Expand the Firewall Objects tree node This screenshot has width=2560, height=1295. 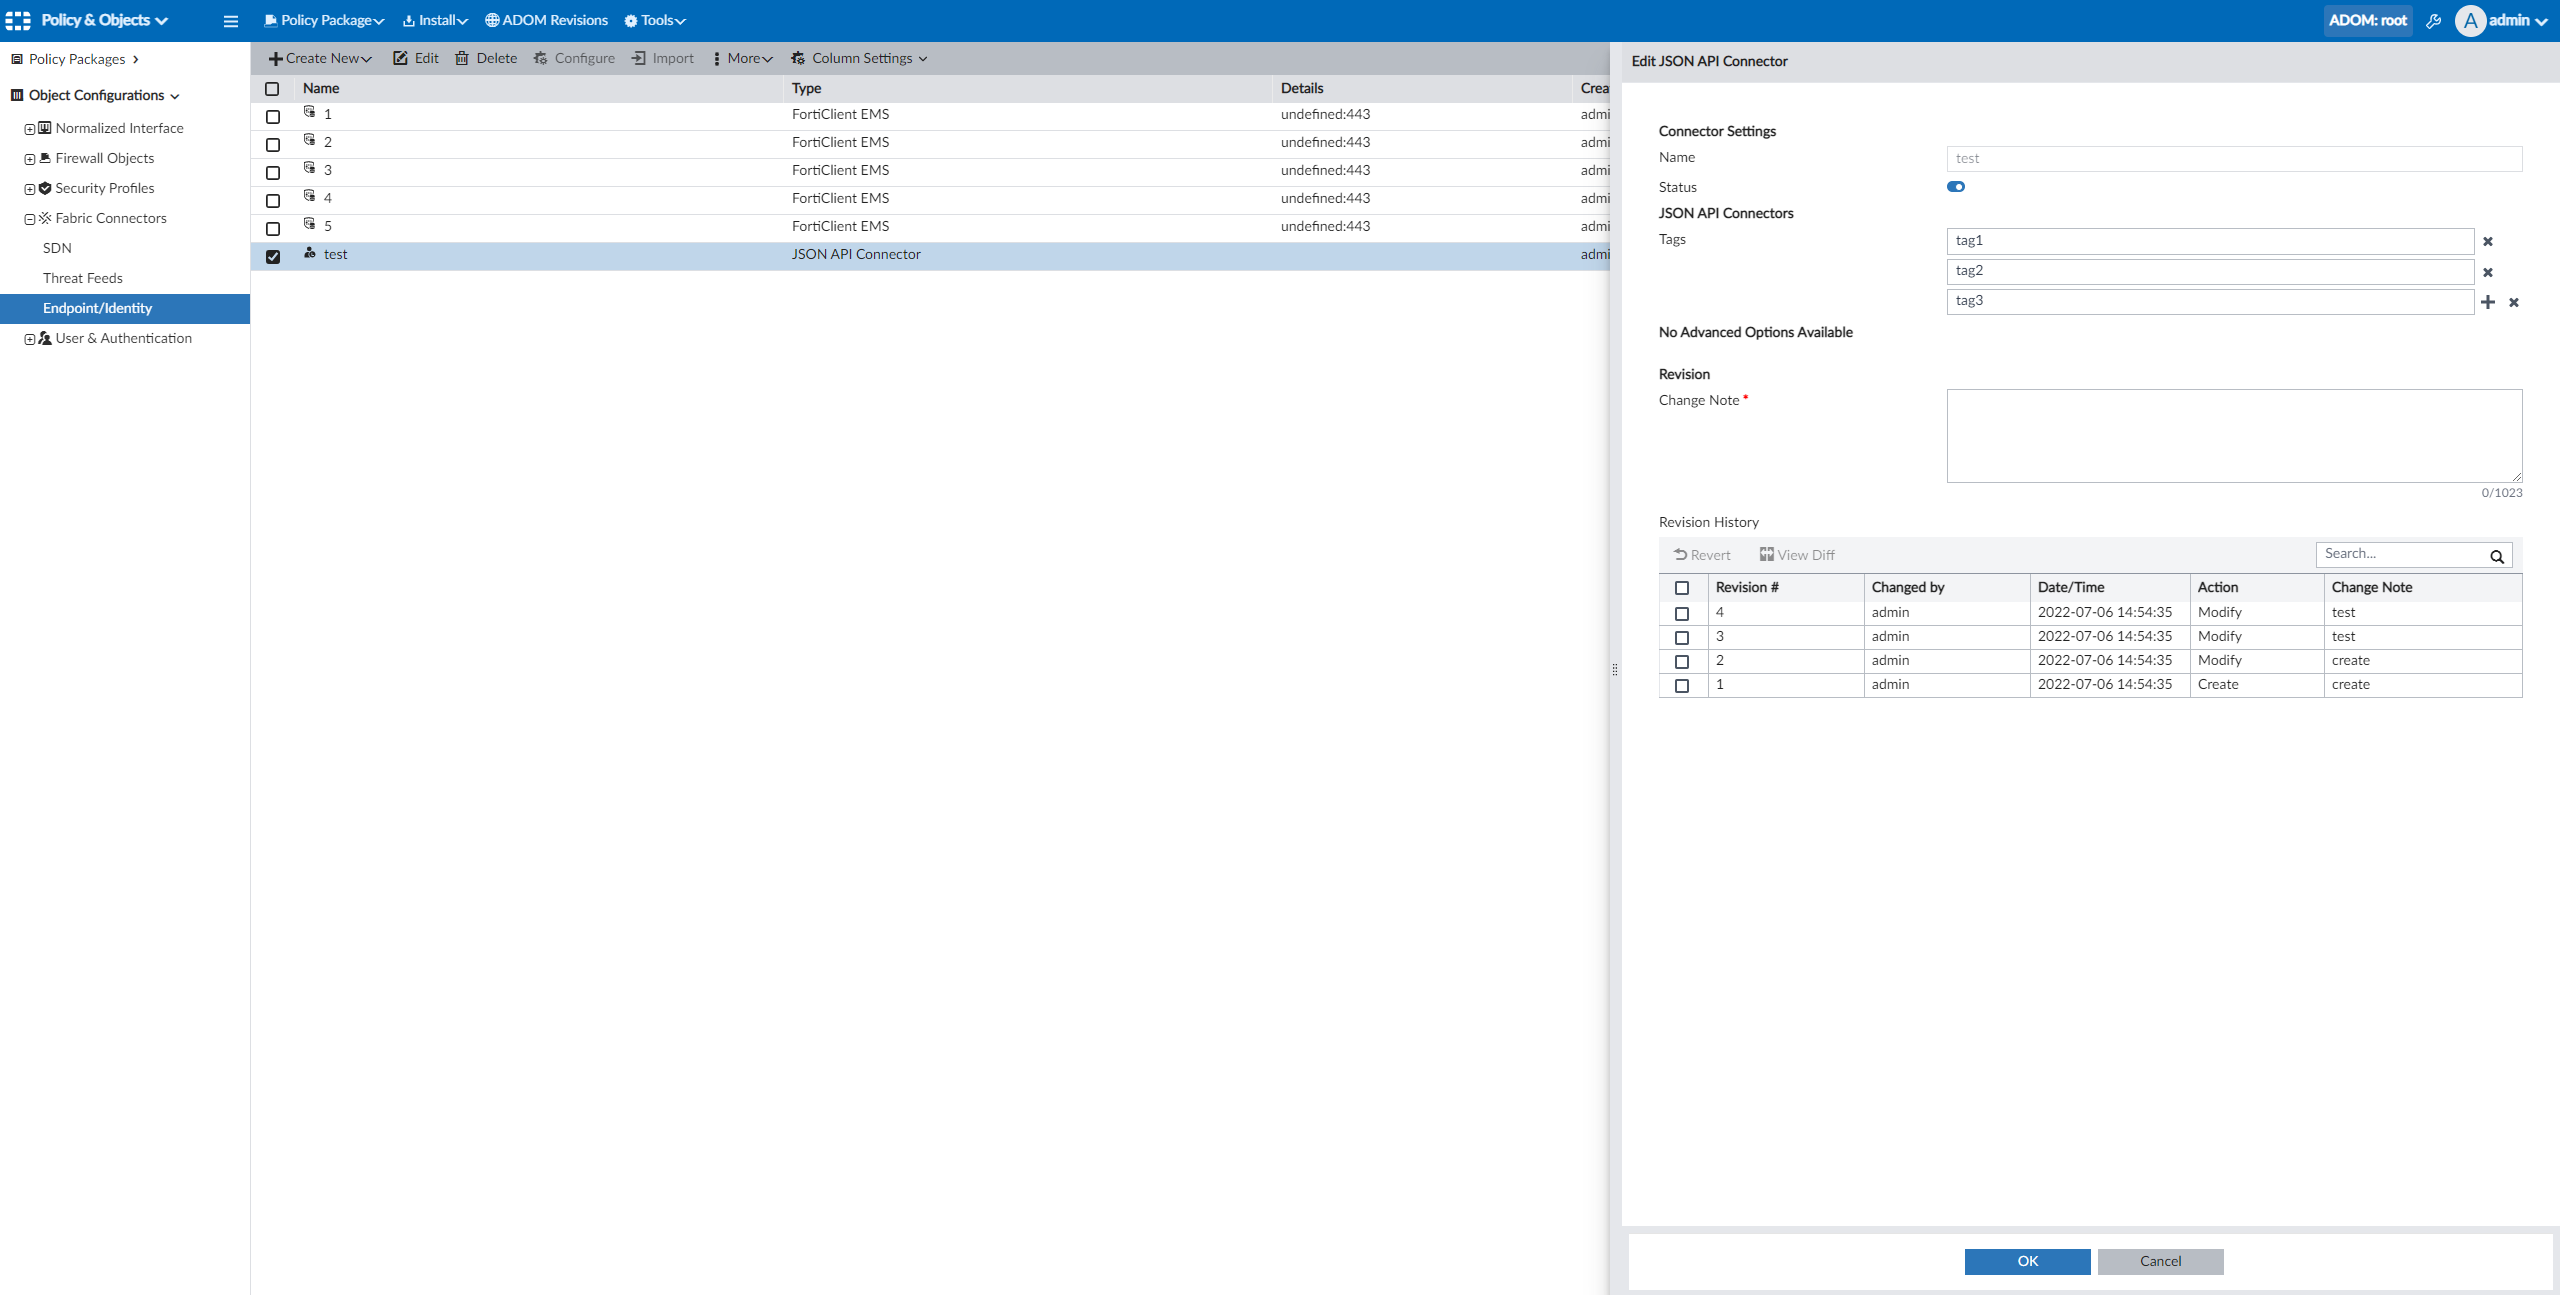tap(30, 159)
